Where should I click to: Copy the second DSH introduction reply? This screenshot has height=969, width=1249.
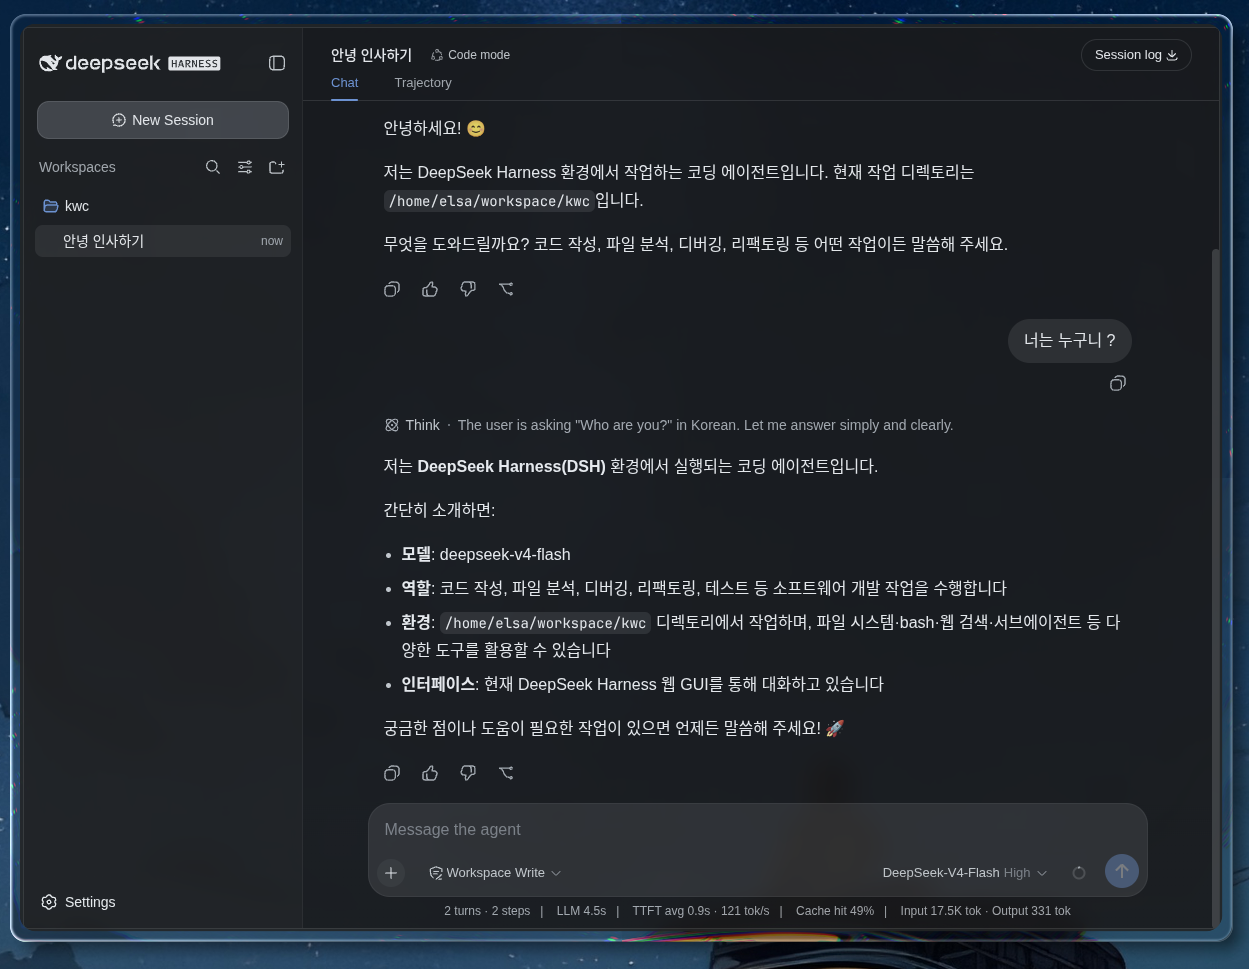pyautogui.click(x=392, y=773)
